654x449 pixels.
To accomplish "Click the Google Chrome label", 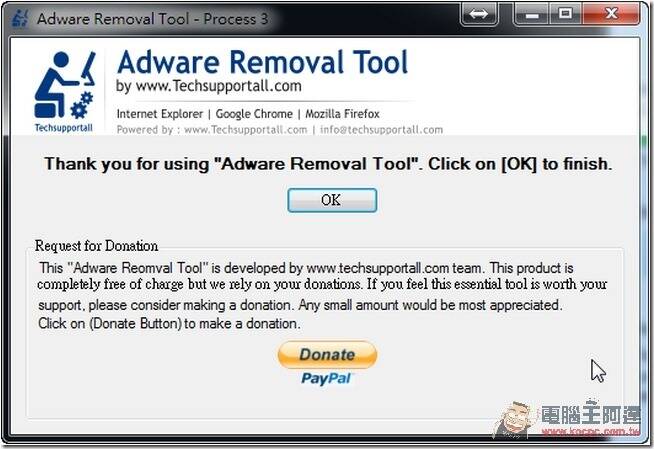I will pos(254,114).
